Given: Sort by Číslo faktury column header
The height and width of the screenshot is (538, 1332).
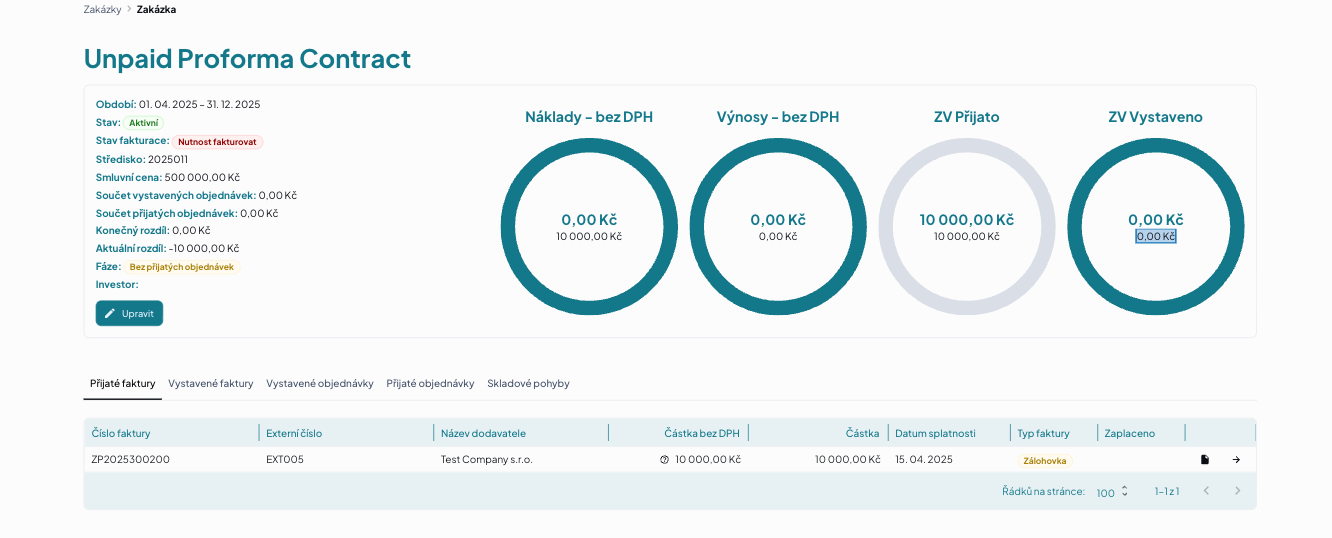Looking at the screenshot, I should pyautogui.click(x=121, y=433).
